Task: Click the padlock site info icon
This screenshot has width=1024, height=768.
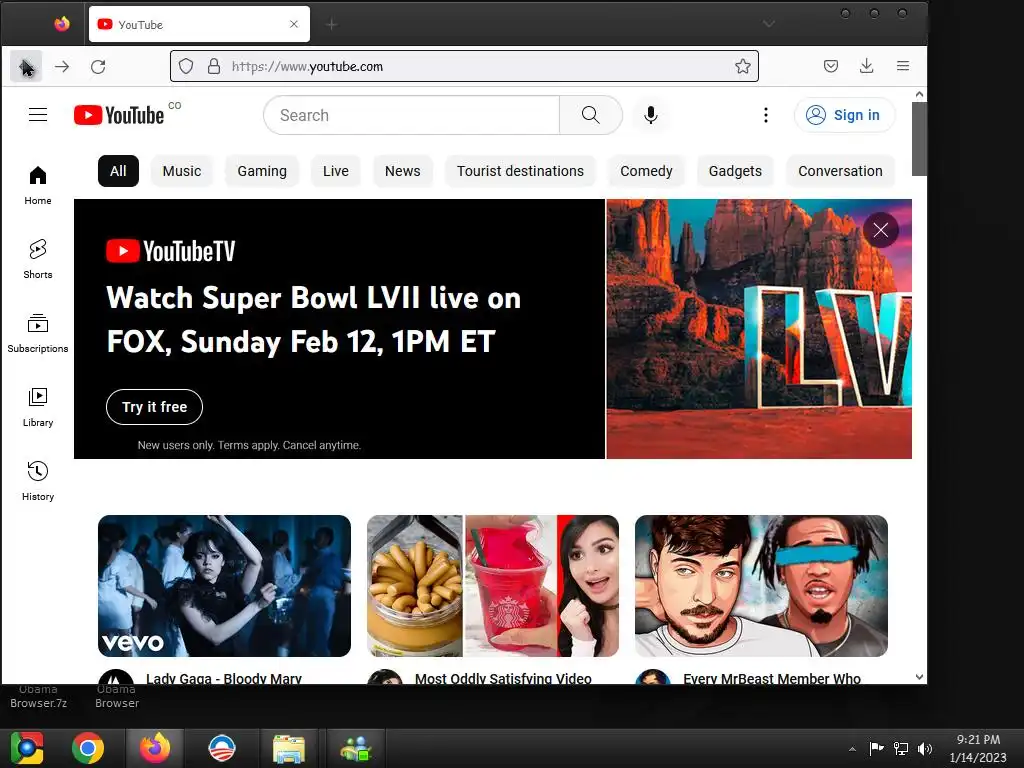Action: [x=214, y=66]
